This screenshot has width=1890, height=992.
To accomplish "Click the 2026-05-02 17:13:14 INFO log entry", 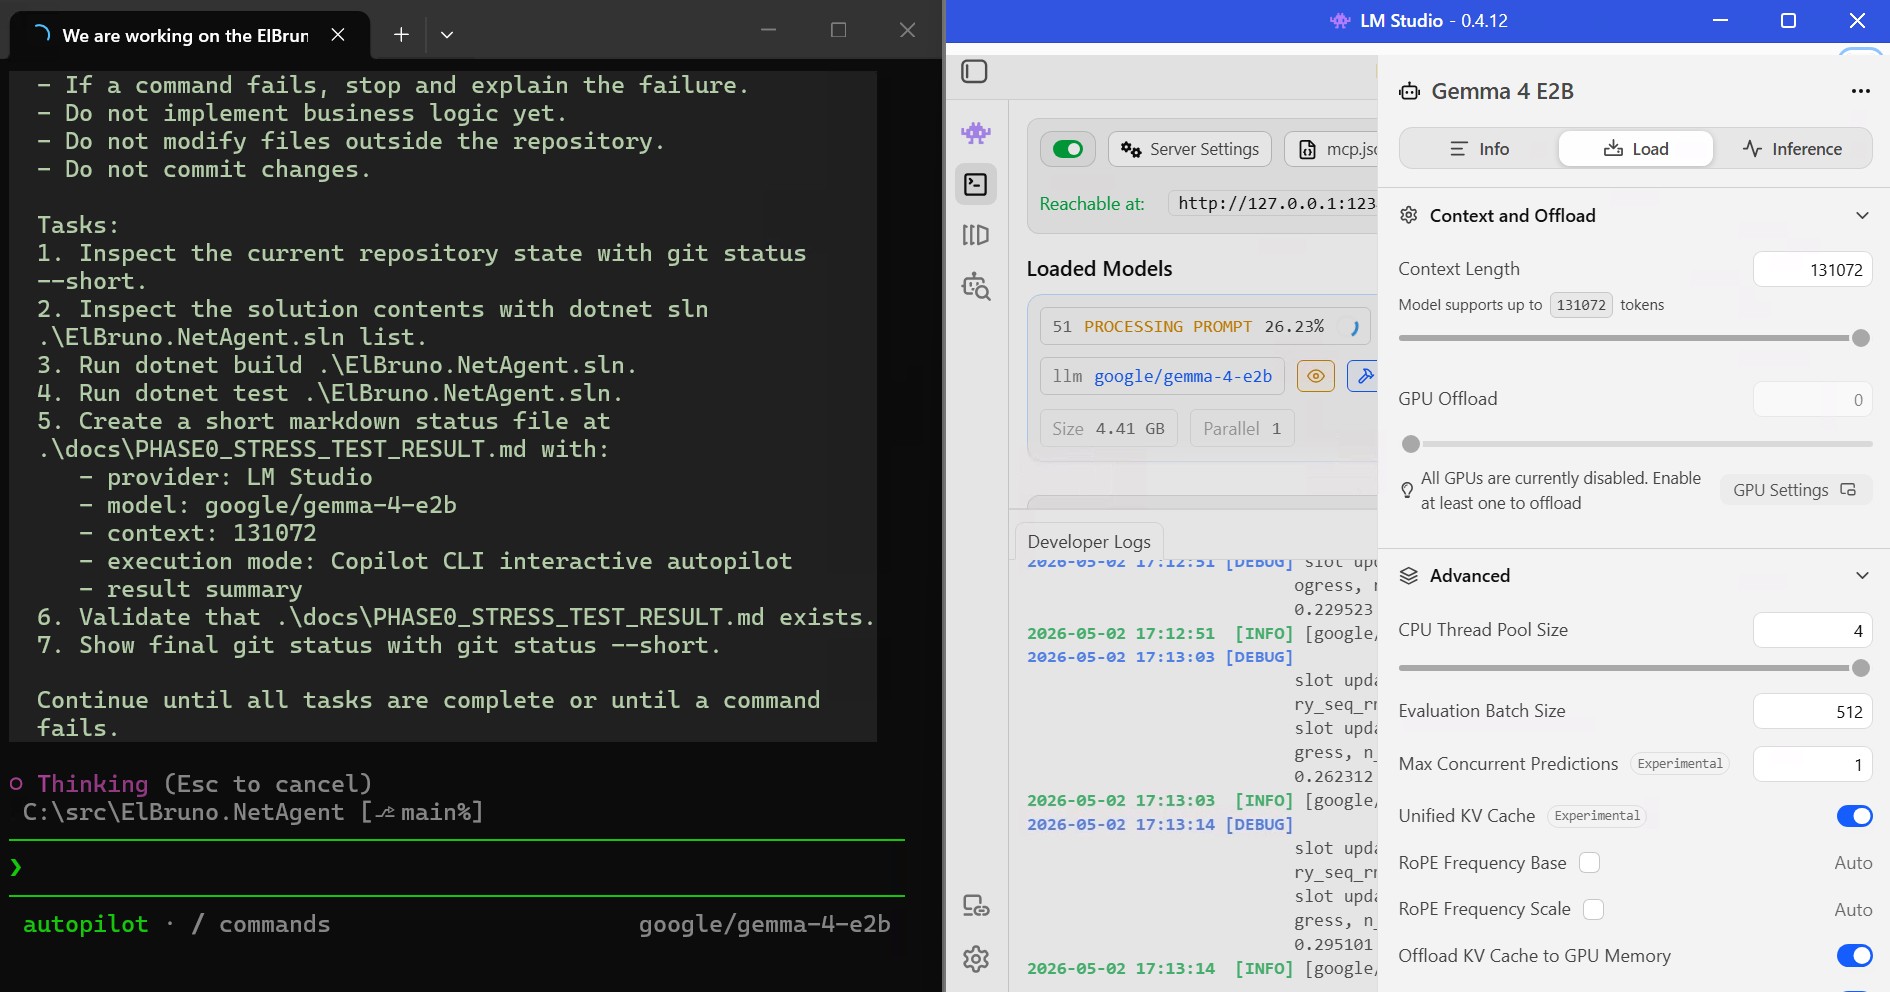I will tap(1201, 968).
